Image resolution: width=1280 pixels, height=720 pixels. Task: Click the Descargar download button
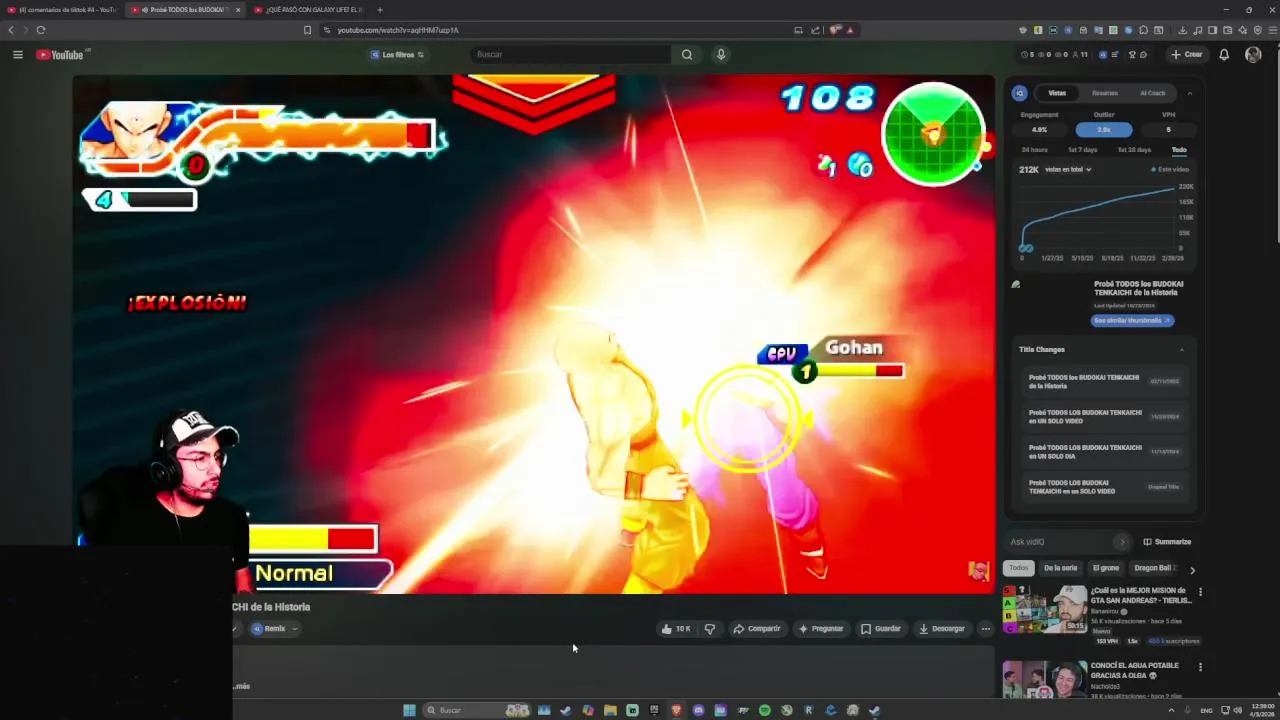pyautogui.click(x=942, y=629)
